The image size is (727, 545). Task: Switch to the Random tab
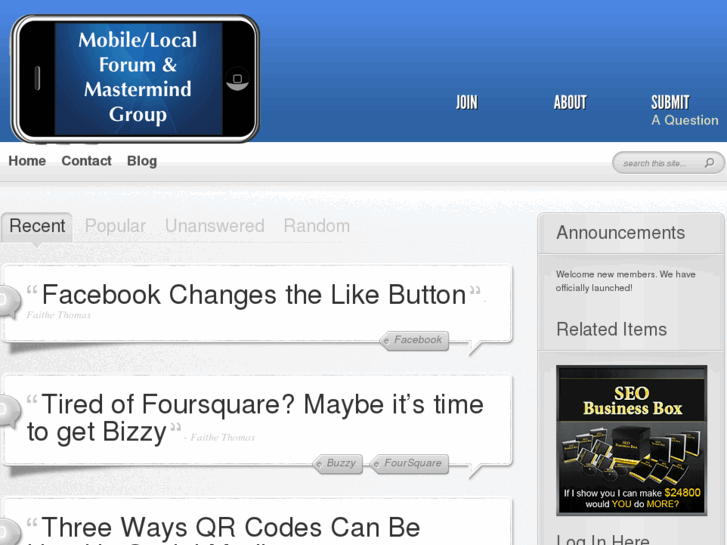[x=317, y=226]
